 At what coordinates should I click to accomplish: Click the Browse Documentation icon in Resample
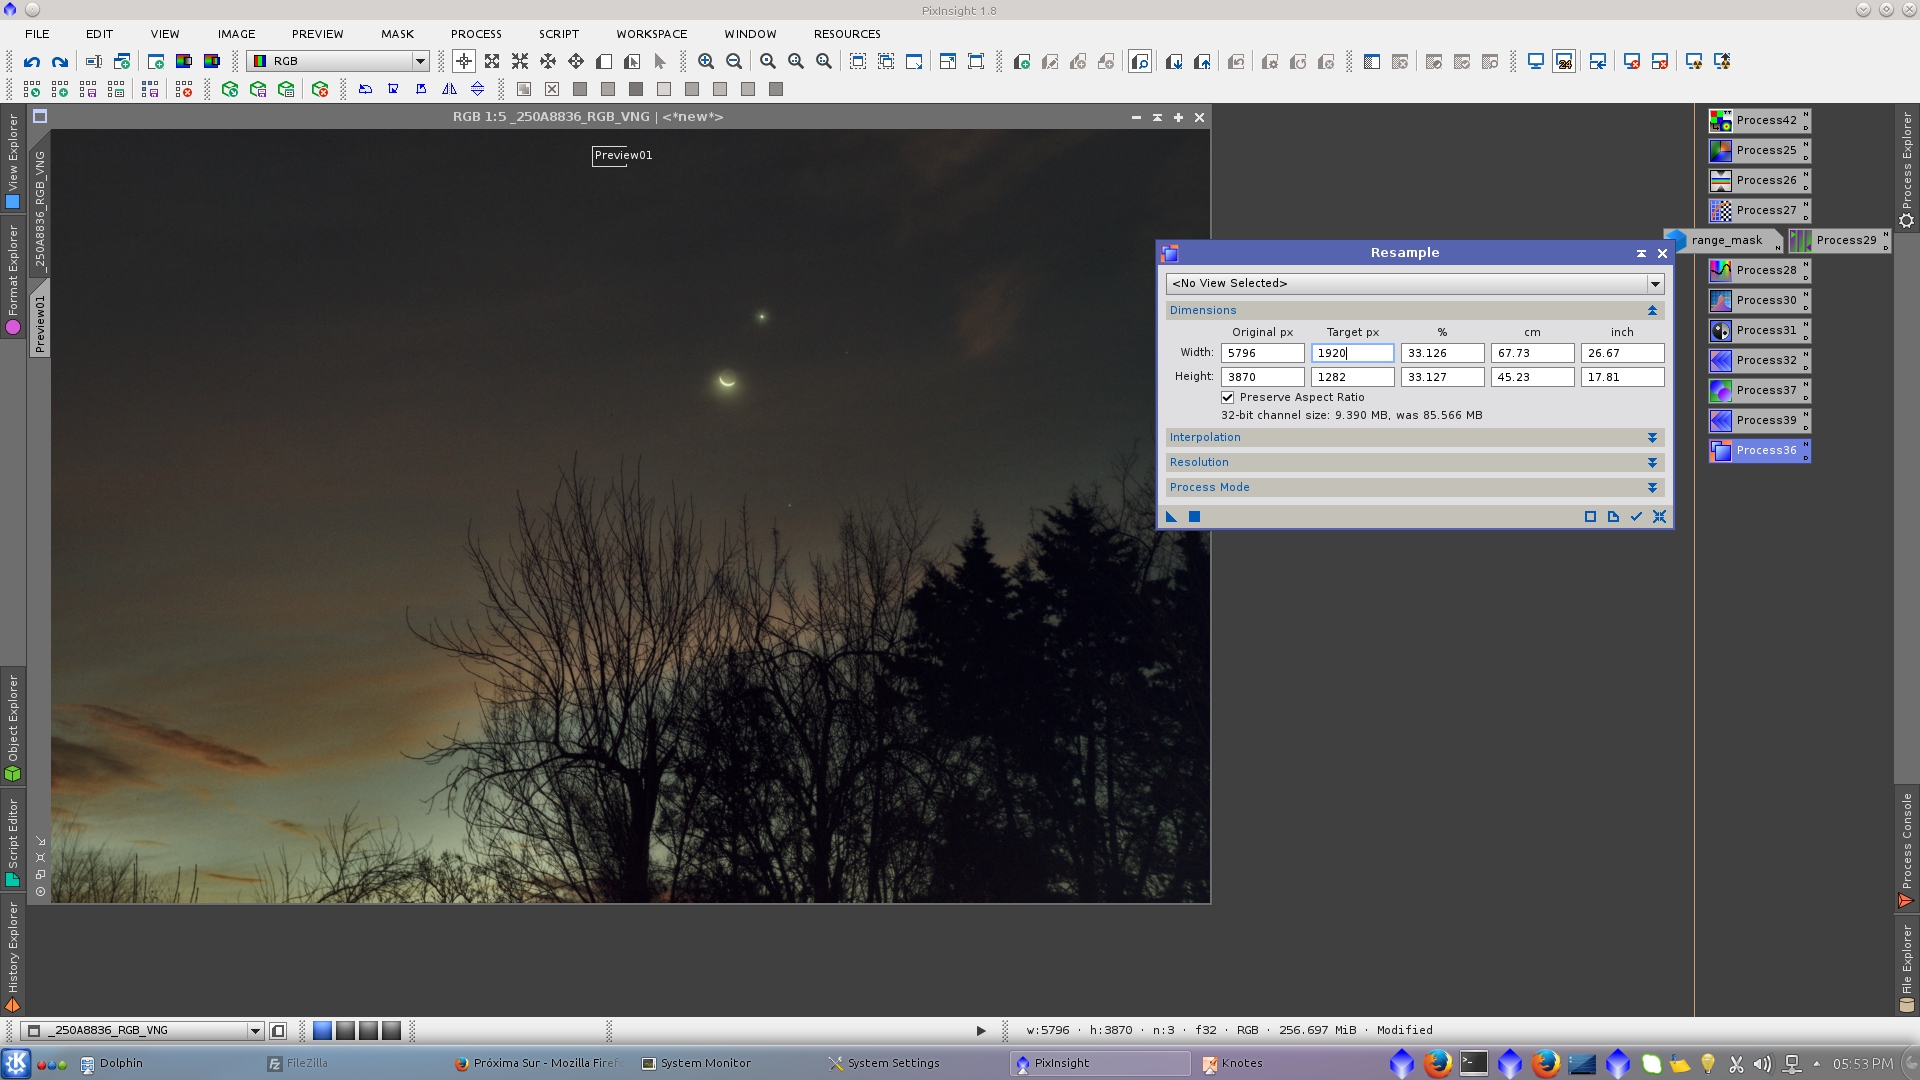pyautogui.click(x=1613, y=517)
